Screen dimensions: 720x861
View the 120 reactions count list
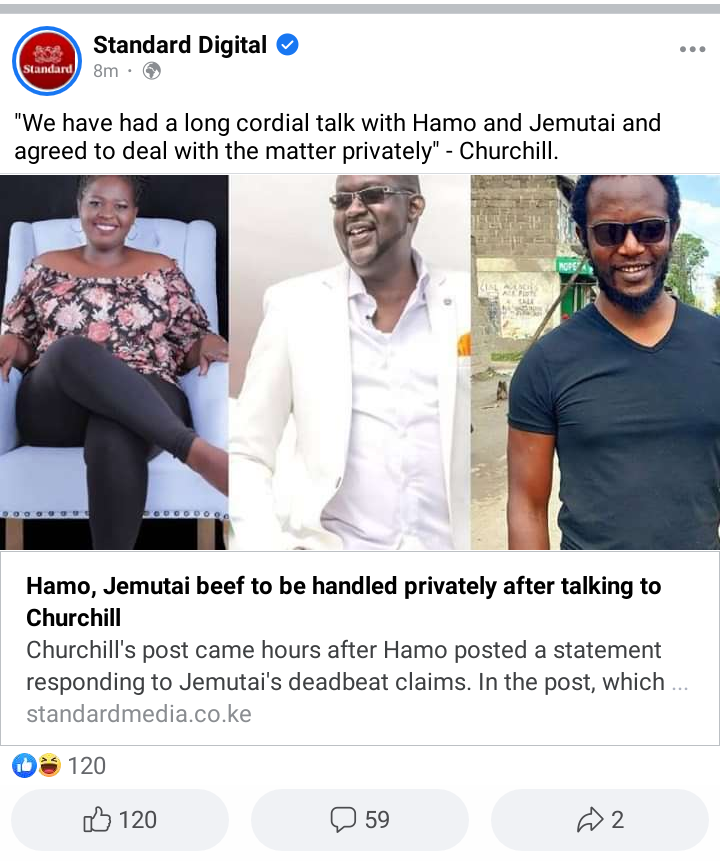(x=86, y=765)
